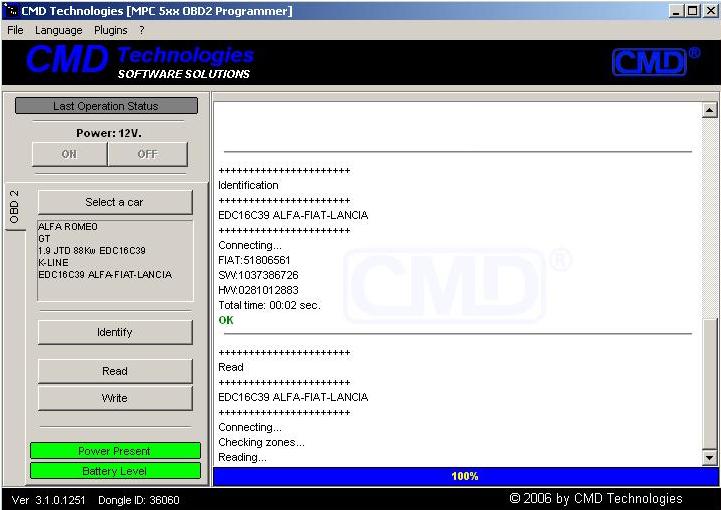Click the Power Present green indicator
This screenshot has width=721, height=510.
click(x=115, y=451)
